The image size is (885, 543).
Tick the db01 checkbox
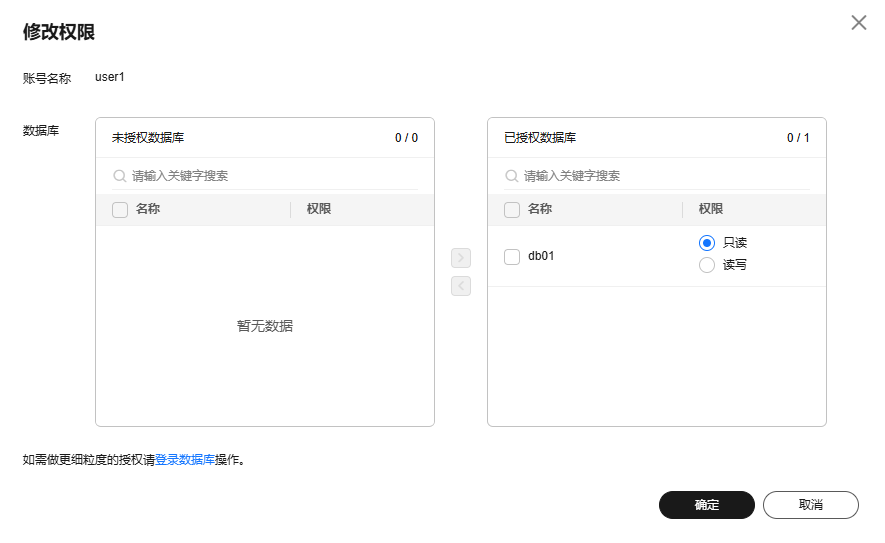(512, 257)
